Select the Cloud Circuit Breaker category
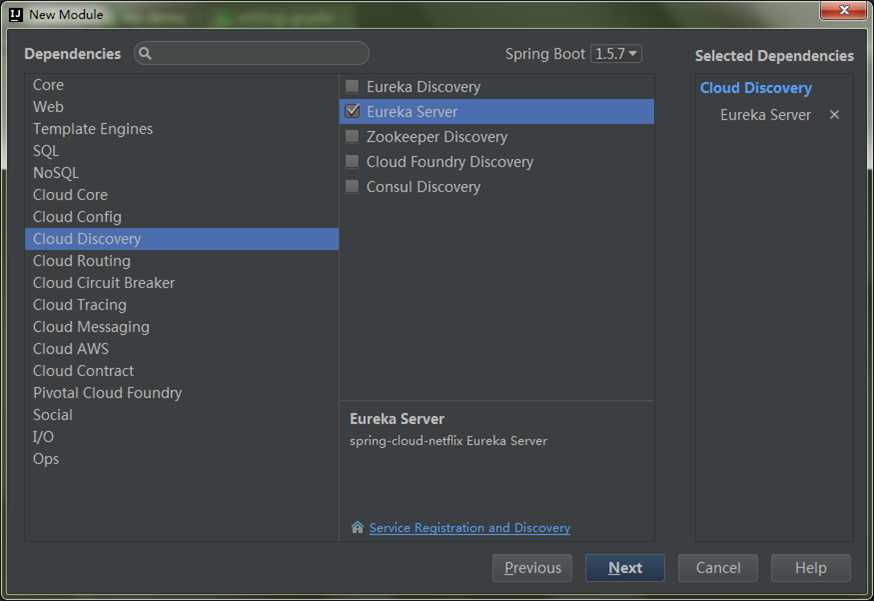Image resolution: width=874 pixels, height=601 pixels. tap(182, 283)
